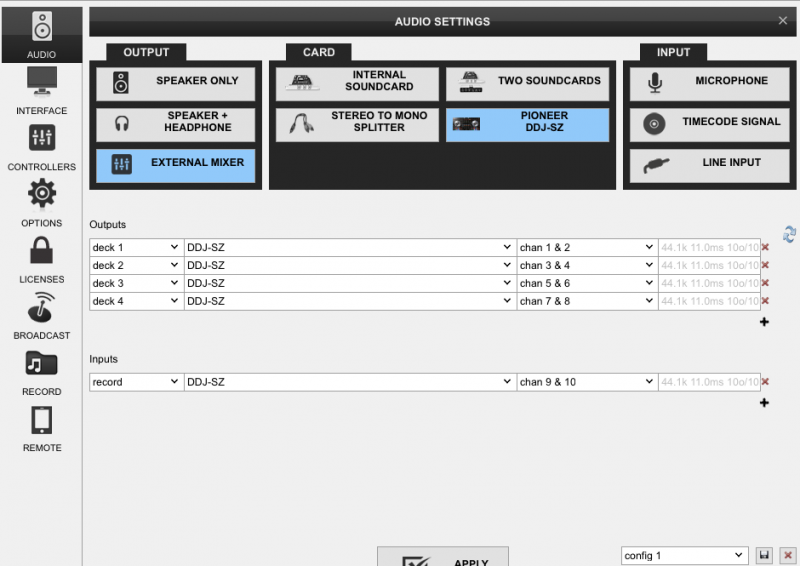Screen dimensions: 800x566
Task: Remove the deck 1 output row
Action: 765,248
